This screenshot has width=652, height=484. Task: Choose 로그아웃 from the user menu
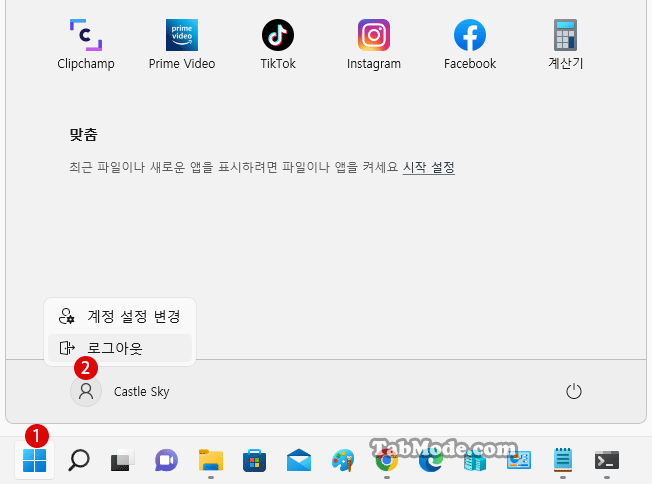click(x=120, y=348)
